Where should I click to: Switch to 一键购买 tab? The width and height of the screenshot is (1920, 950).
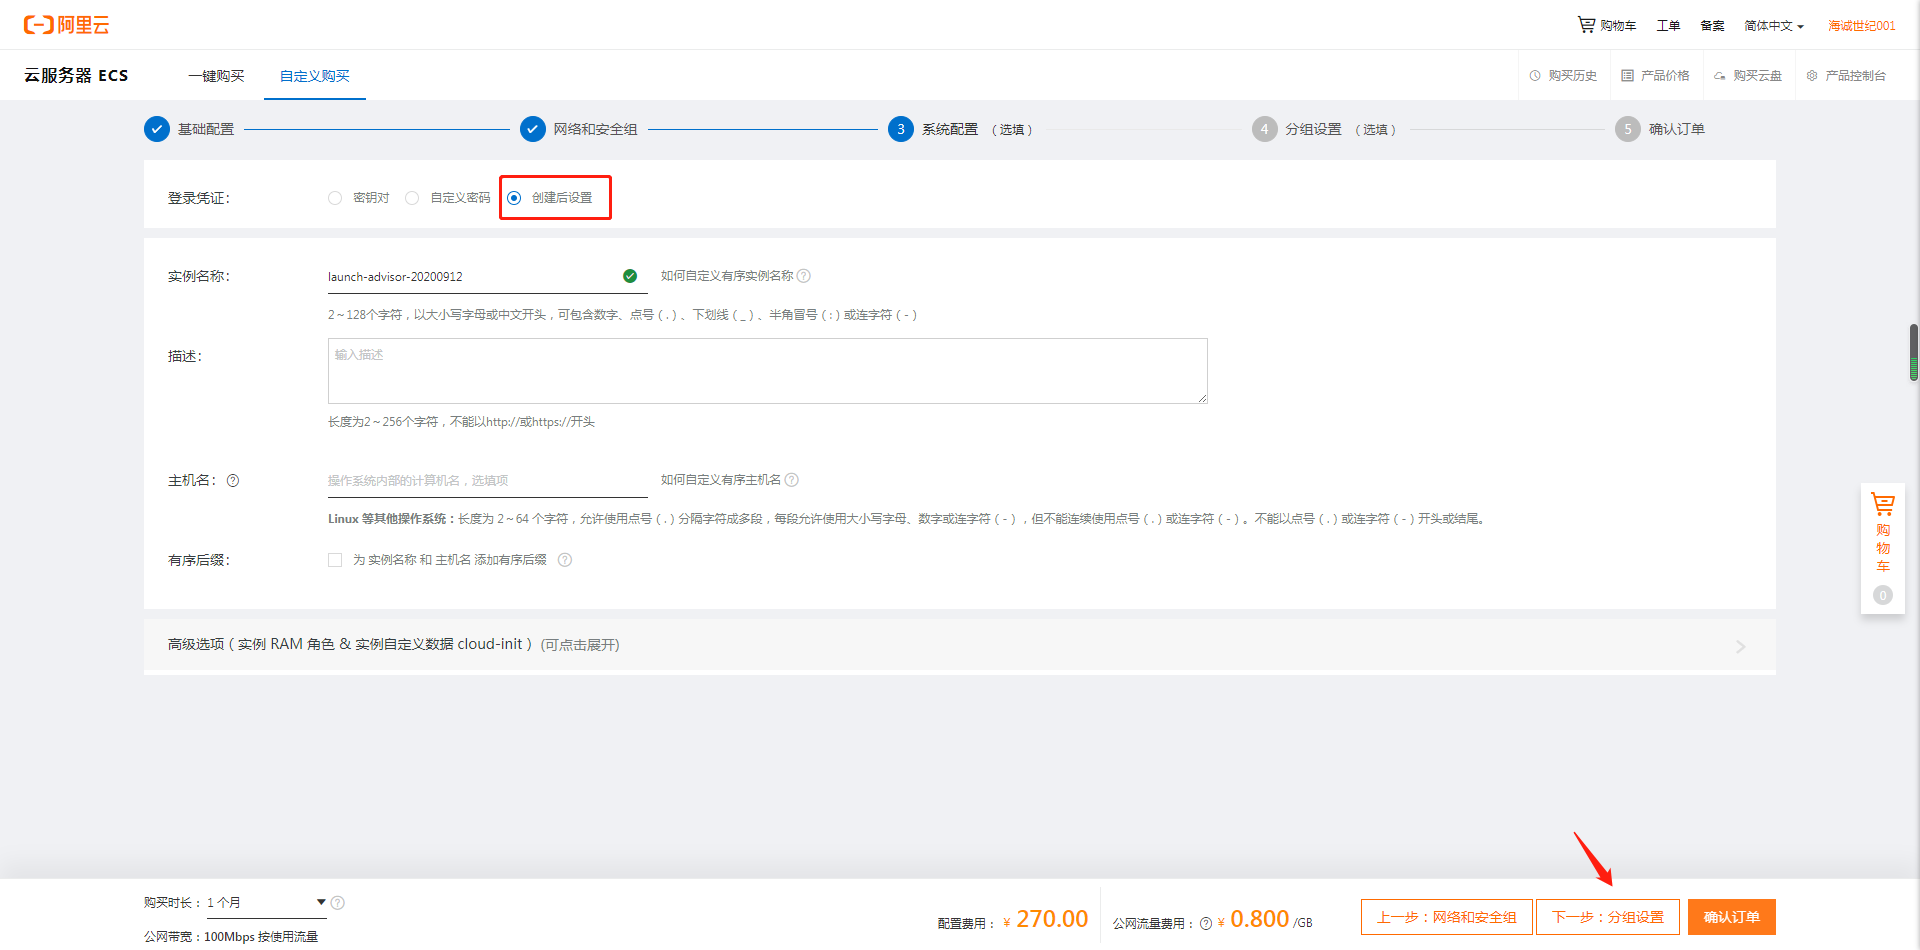[216, 76]
